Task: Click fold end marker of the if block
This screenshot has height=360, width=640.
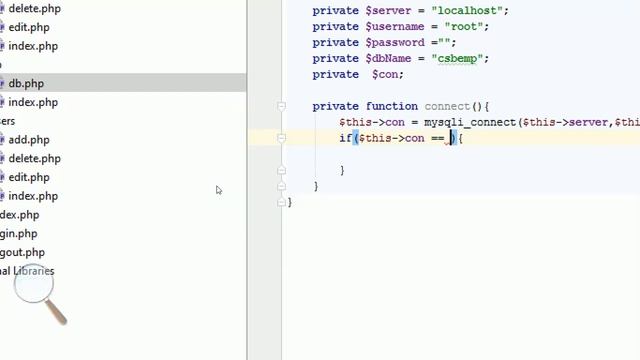Action: (281, 170)
